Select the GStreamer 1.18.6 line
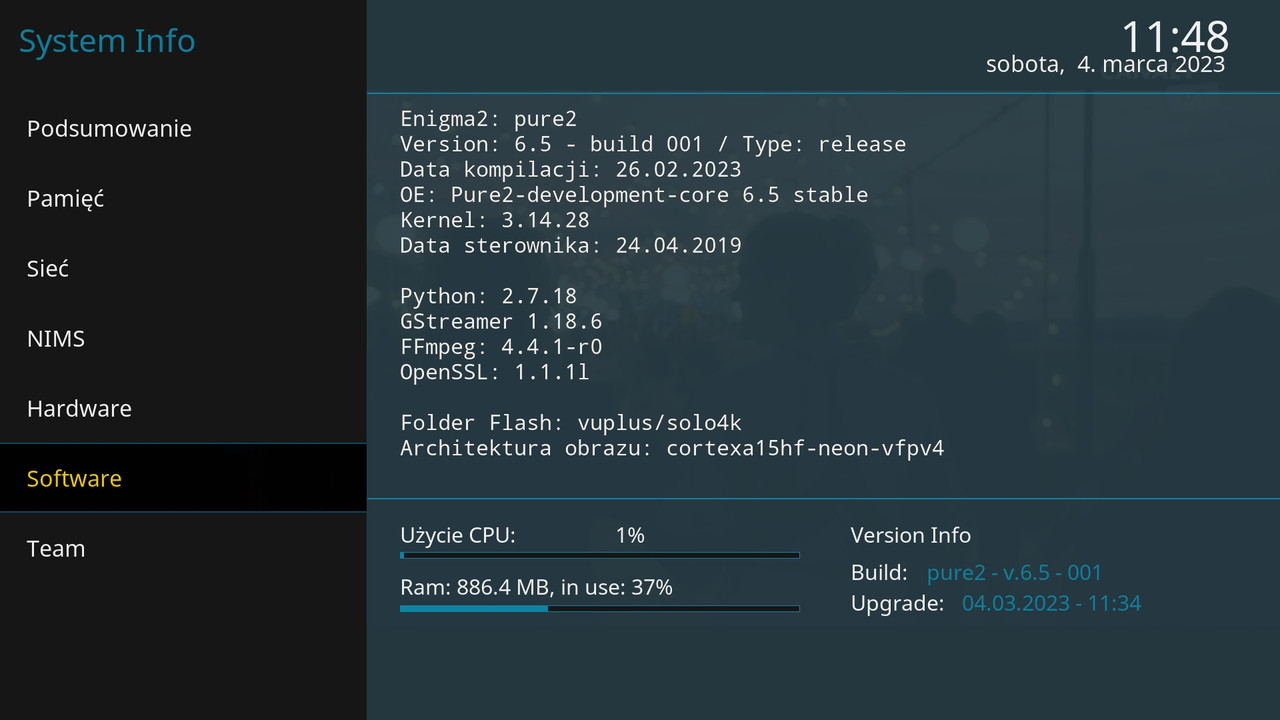 501,322
